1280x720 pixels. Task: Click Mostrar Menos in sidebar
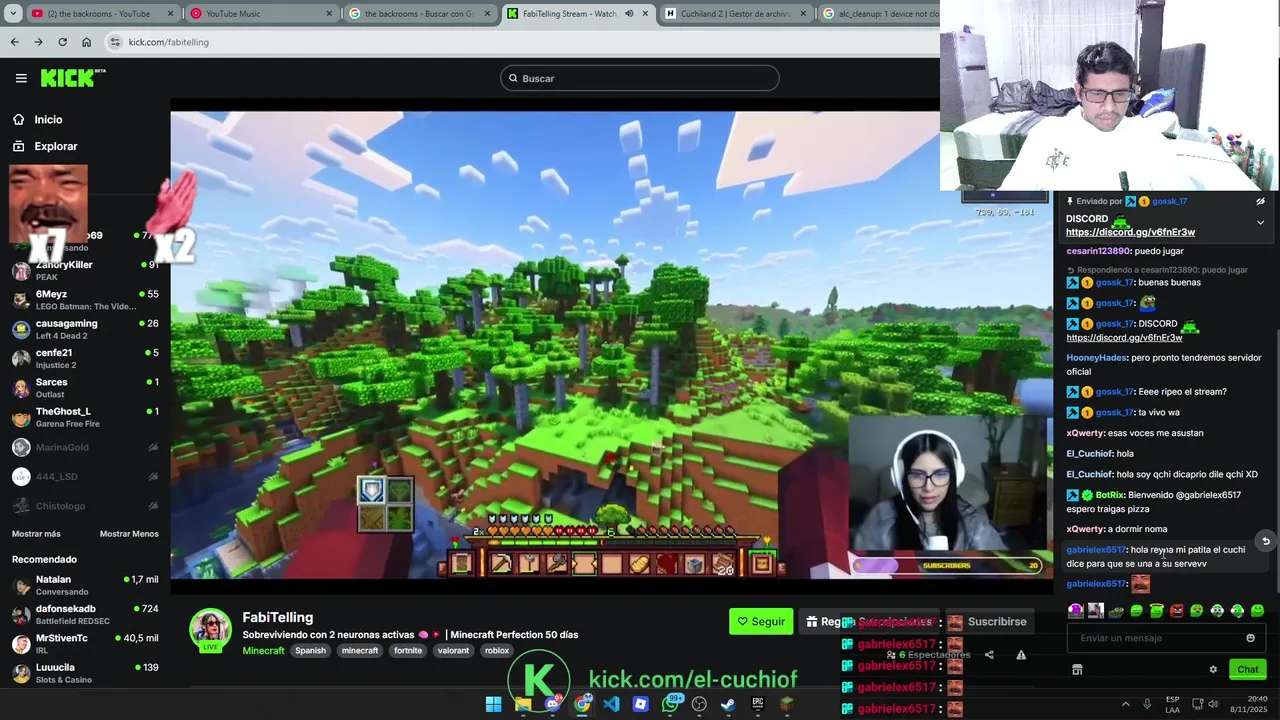[129, 534]
